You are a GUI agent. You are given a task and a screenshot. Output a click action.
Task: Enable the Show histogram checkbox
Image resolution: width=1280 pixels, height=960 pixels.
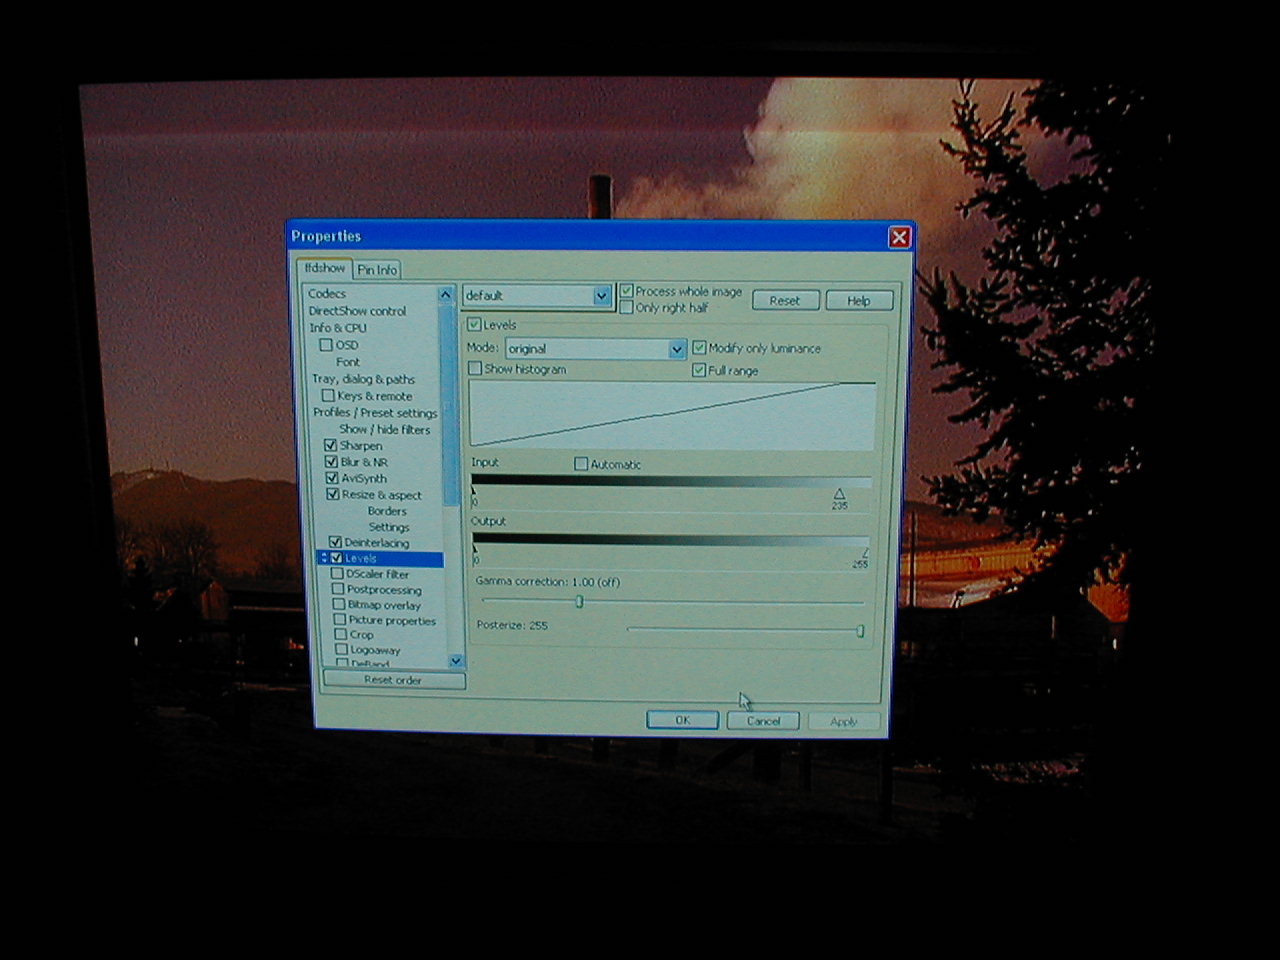(475, 369)
